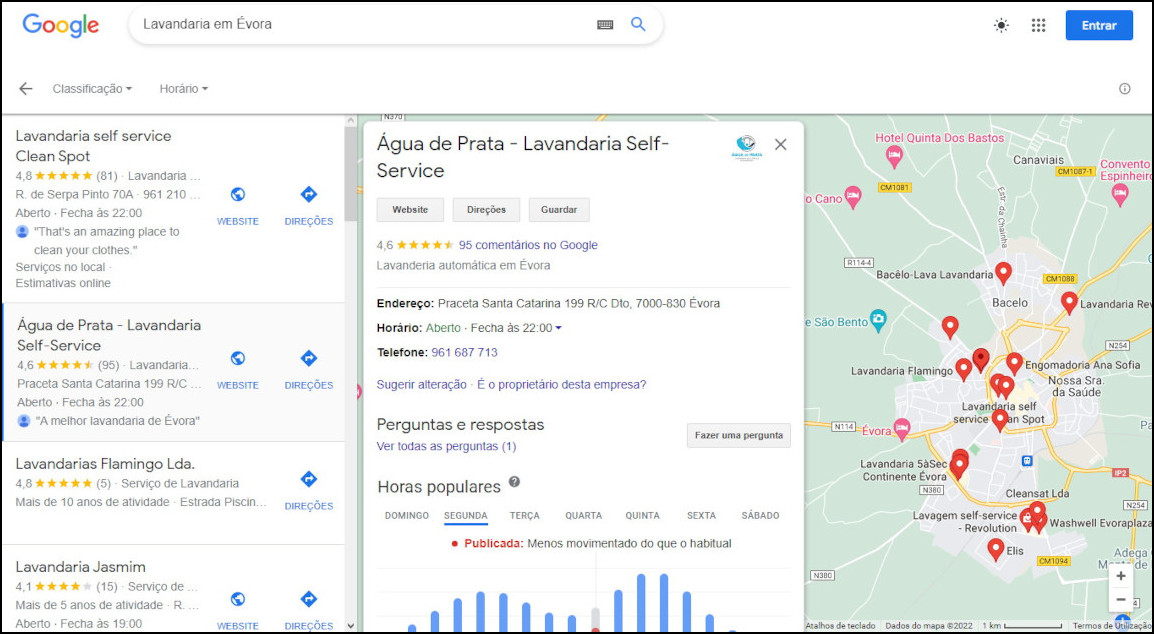Screen dimensions: 1154x634
Task: Click the Google logo
Action: 60,25
